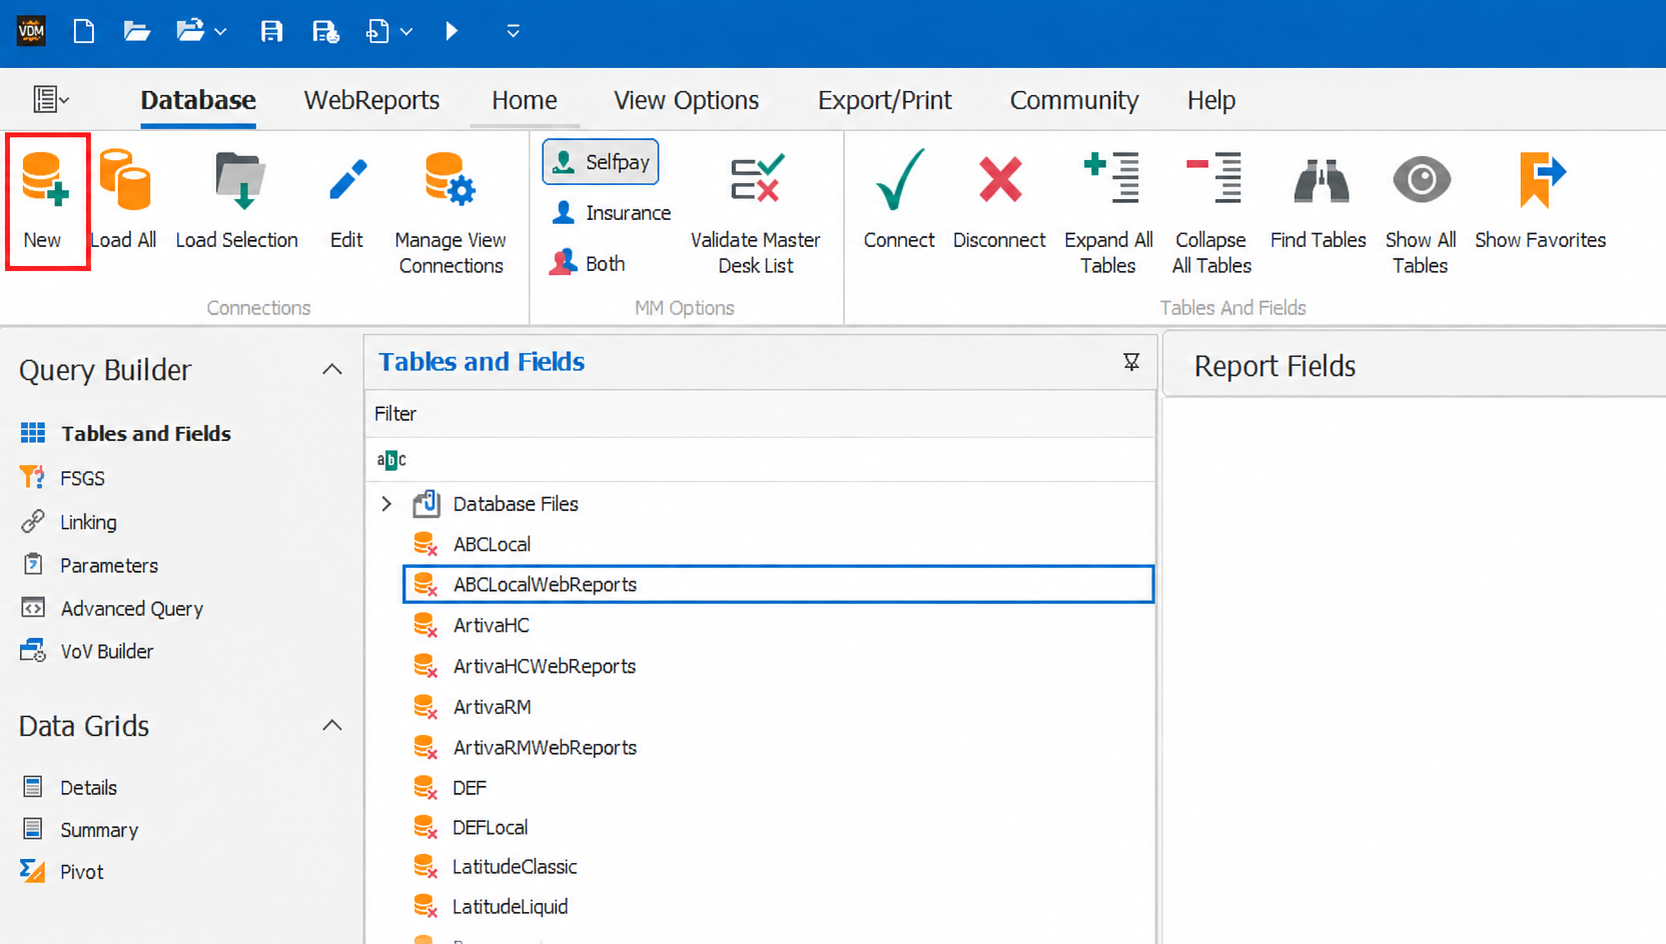The width and height of the screenshot is (1666, 944).
Task: Create a new document from the title bar
Action: pyautogui.click(x=84, y=31)
